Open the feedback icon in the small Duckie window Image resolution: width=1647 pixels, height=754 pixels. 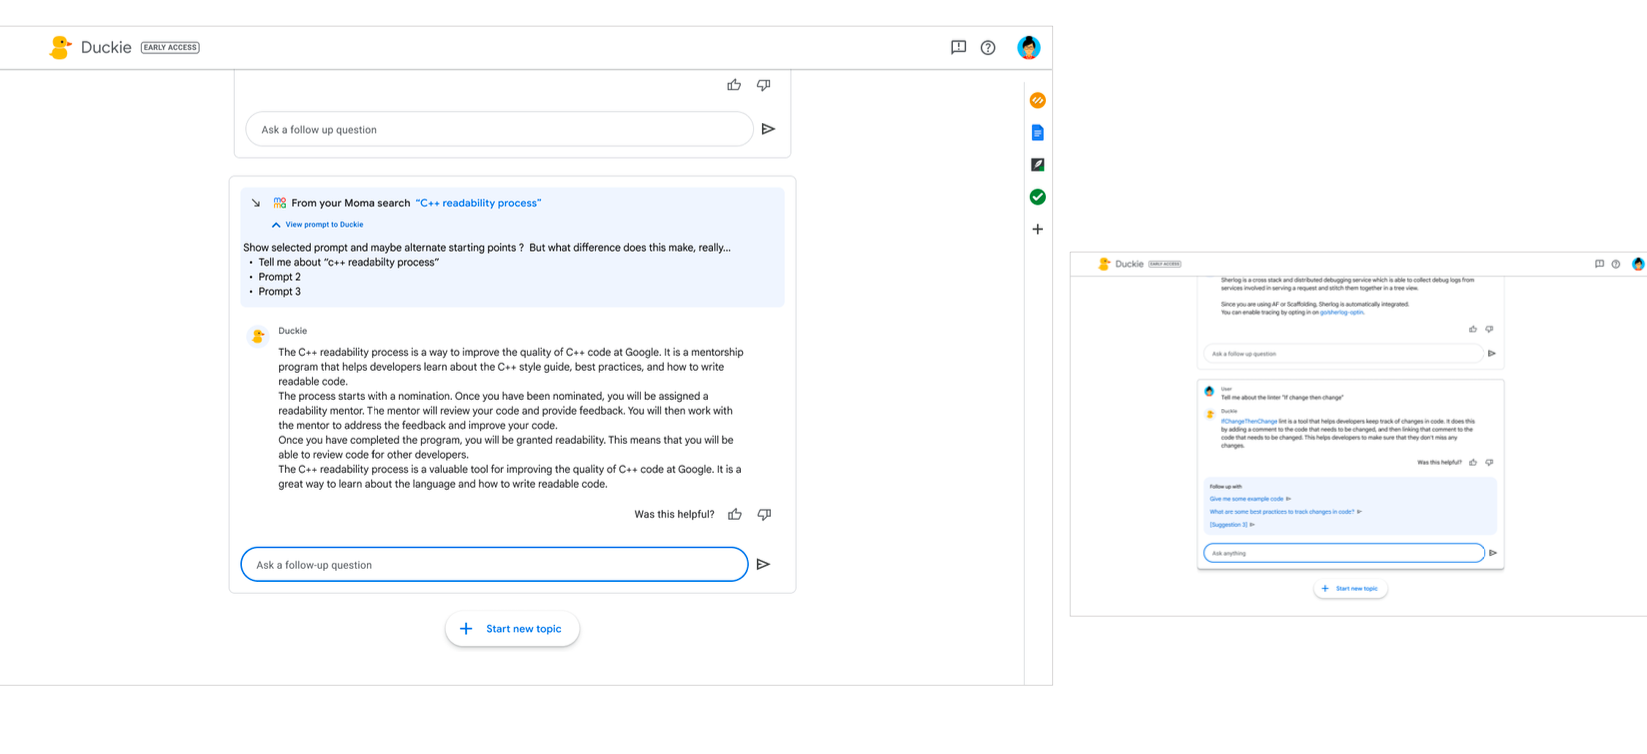[x=1599, y=264]
